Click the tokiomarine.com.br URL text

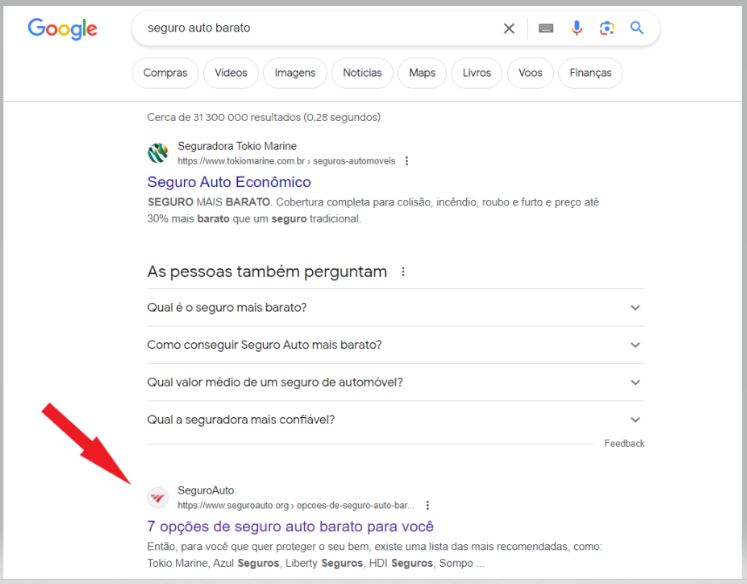coord(286,161)
